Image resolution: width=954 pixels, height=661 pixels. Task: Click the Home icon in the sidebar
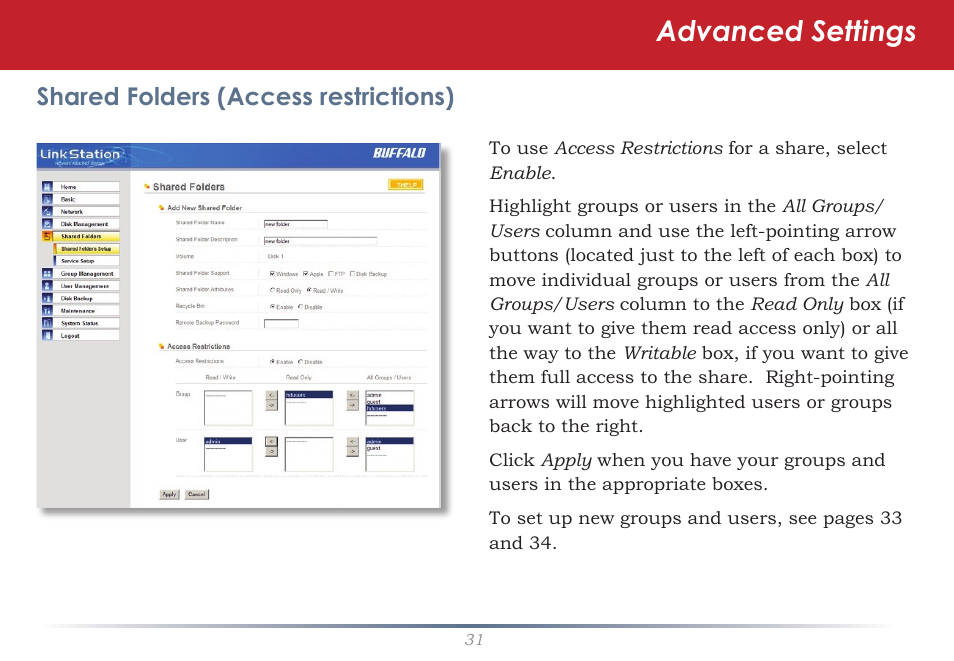click(47, 186)
